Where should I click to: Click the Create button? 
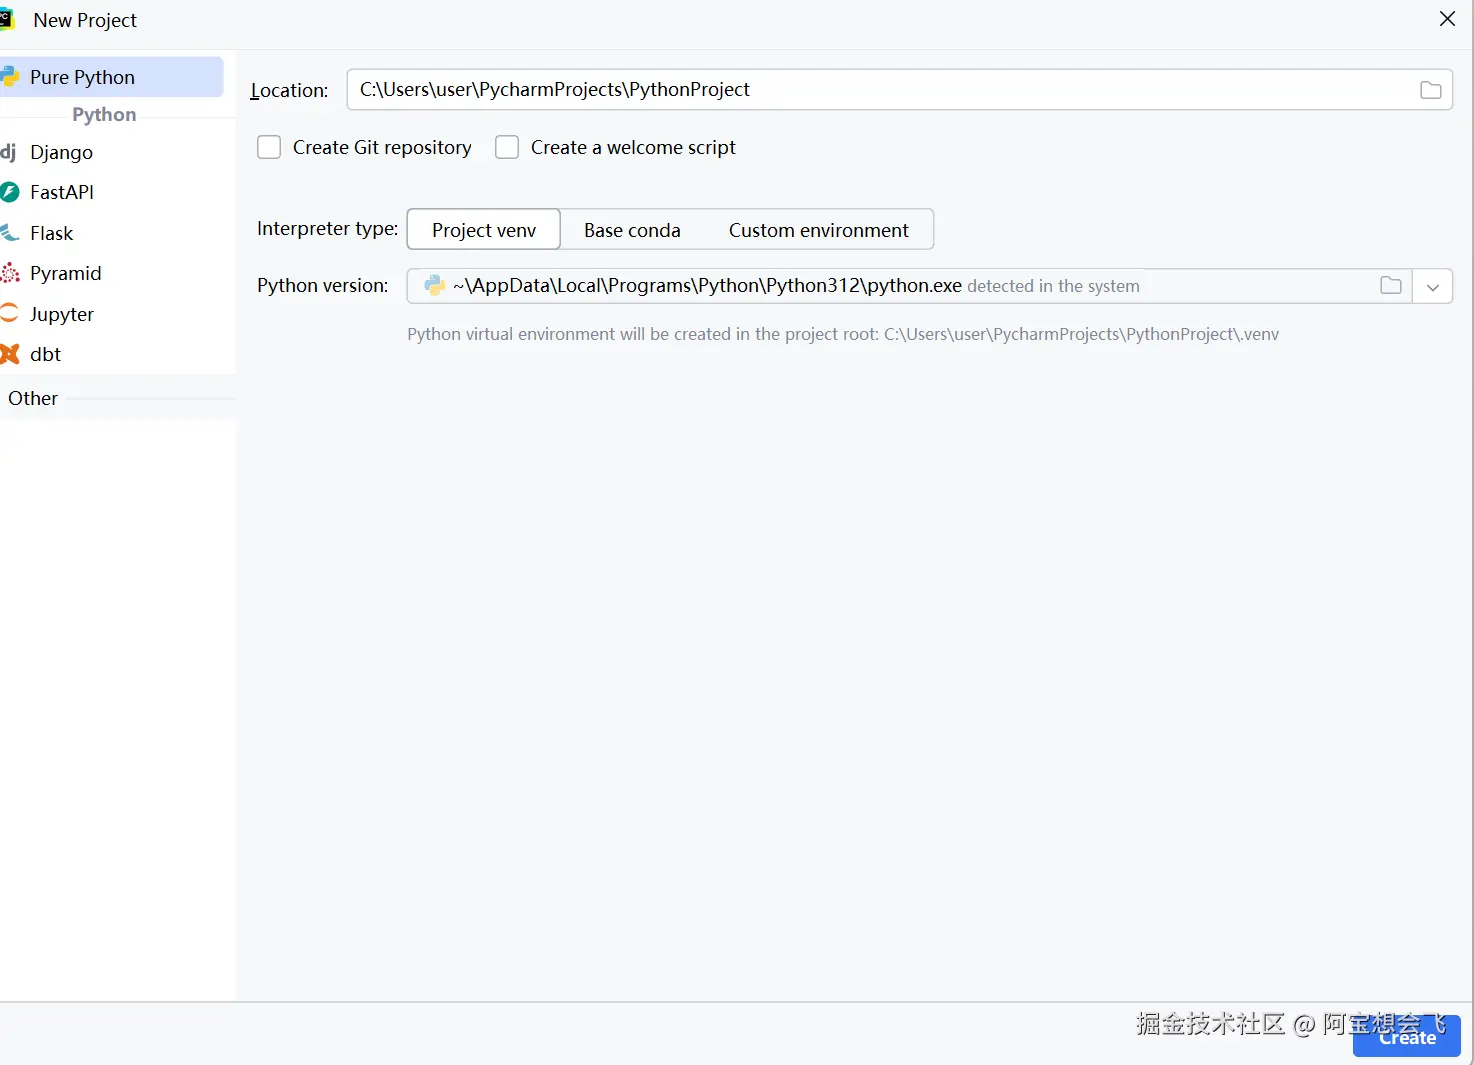click(1407, 1037)
